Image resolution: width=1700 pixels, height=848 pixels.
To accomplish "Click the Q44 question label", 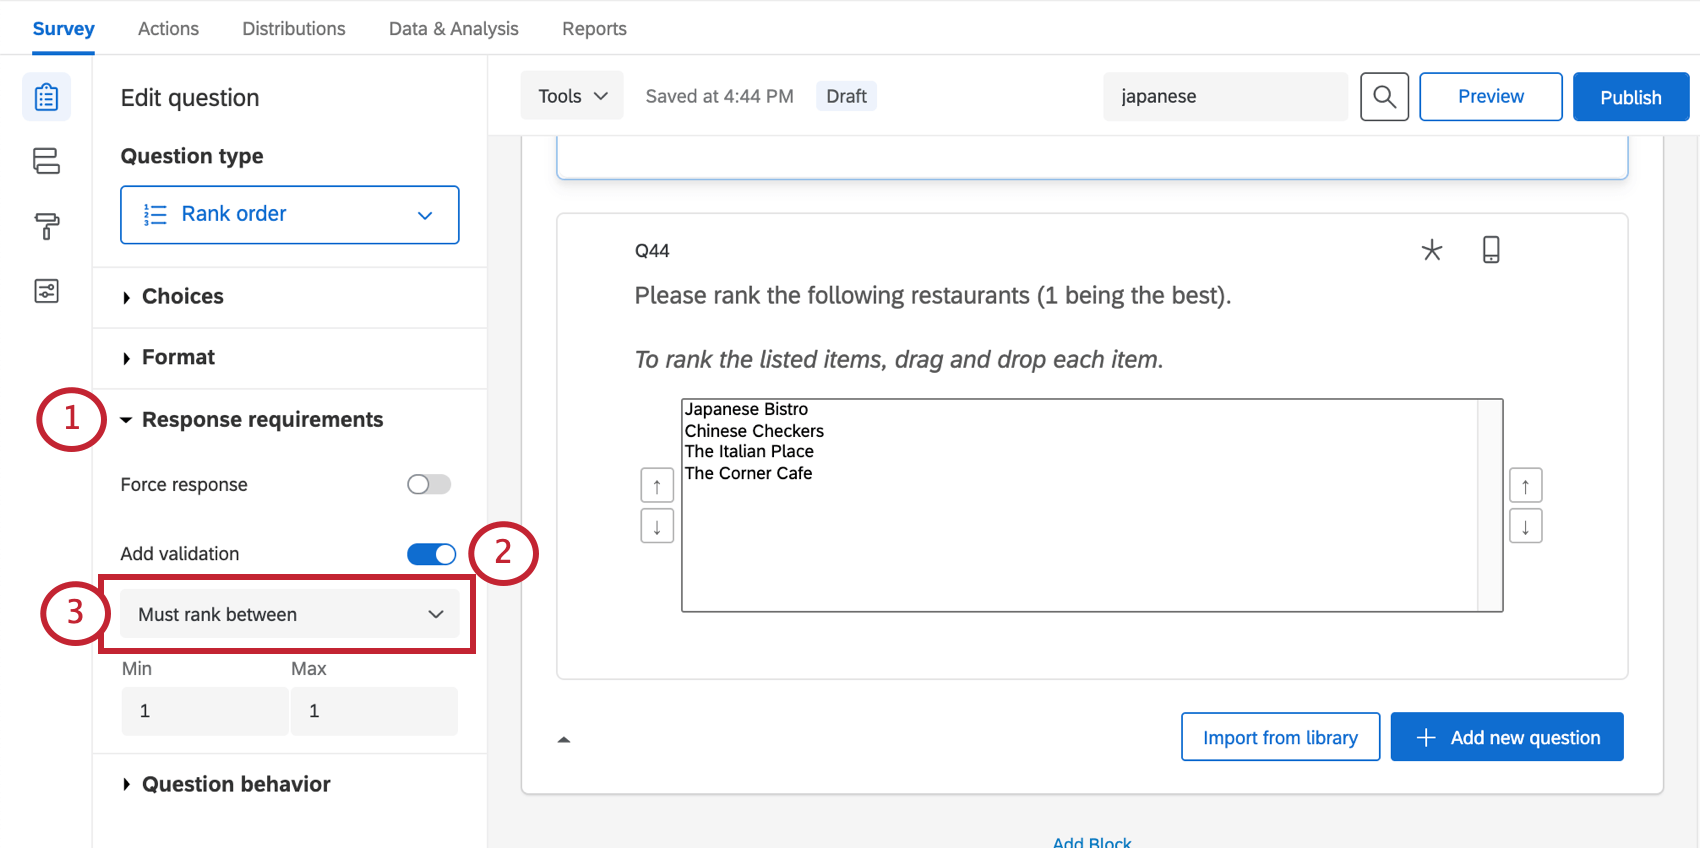I will (652, 251).
